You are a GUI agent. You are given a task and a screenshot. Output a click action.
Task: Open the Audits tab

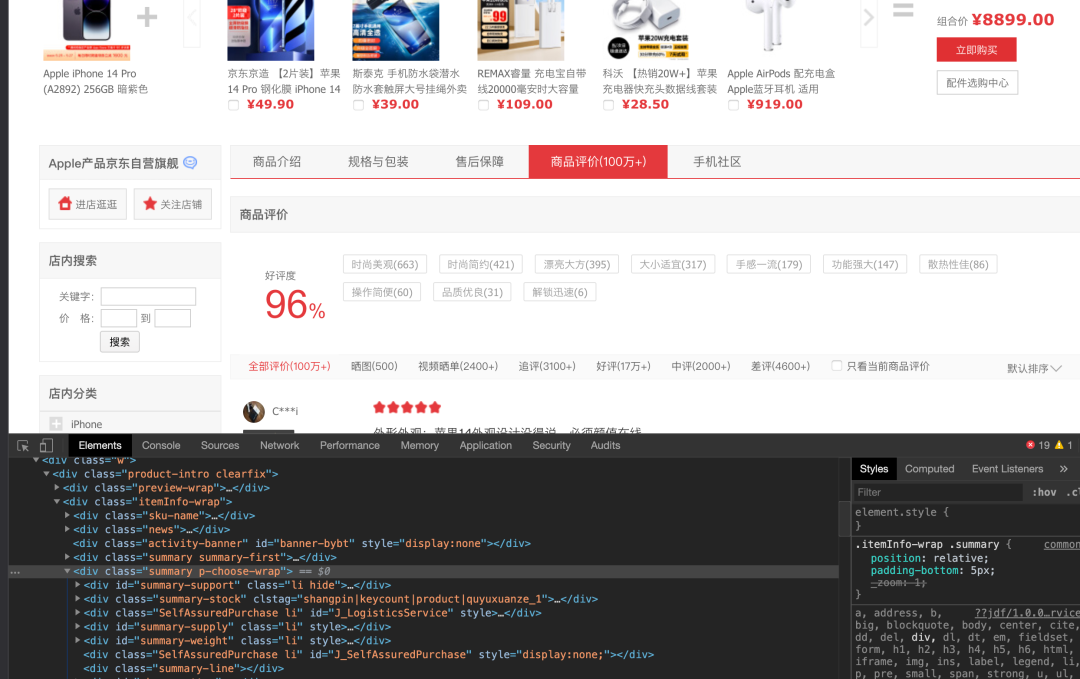click(605, 446)
